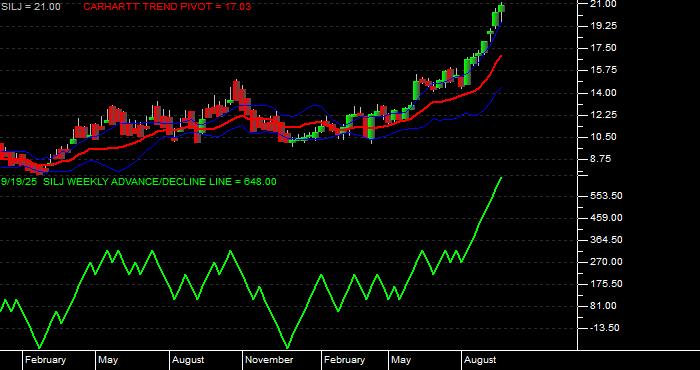Select the 8.75 price axis value
The width and height of the screenshot is (700, 370).
pos(600,158)
